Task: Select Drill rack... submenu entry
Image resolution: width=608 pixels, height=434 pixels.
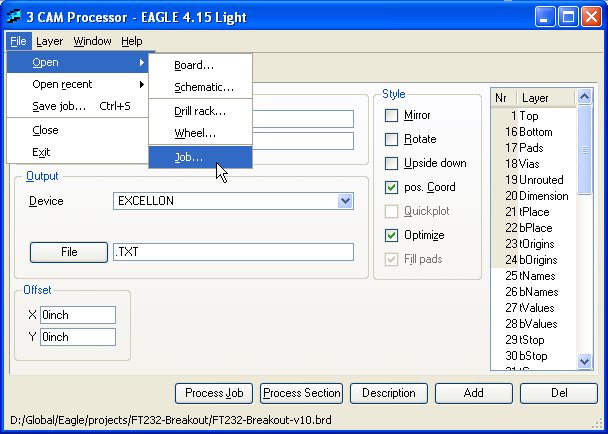Action: click(x=200, y=112)
